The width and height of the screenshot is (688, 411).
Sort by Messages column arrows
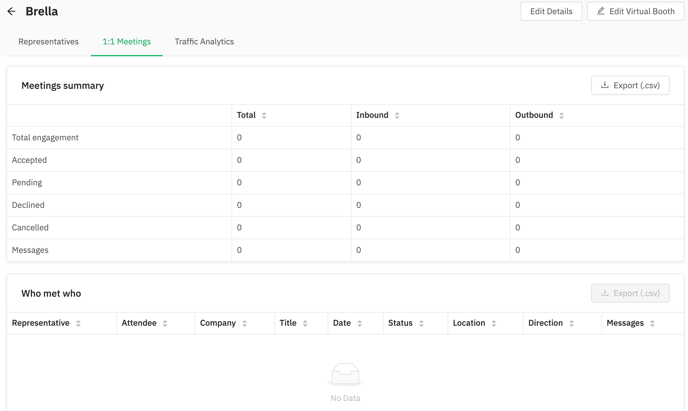[652, 323]
